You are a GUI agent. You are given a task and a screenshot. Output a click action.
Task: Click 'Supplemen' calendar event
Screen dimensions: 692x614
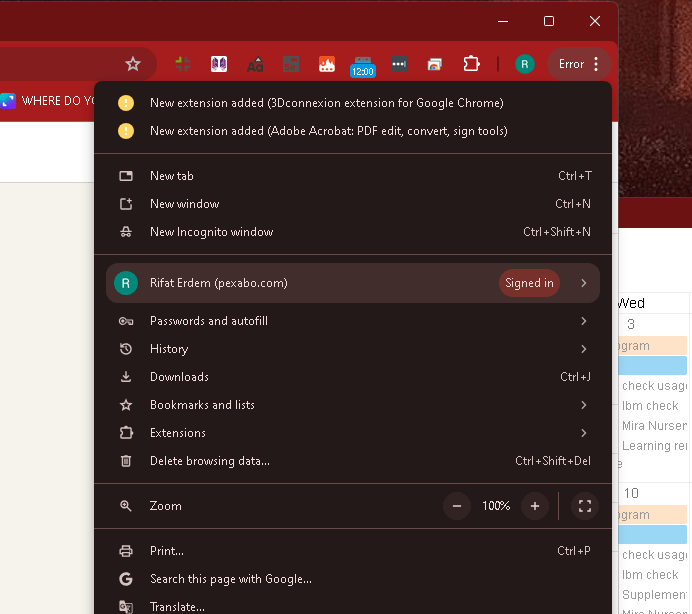(654, 595)
